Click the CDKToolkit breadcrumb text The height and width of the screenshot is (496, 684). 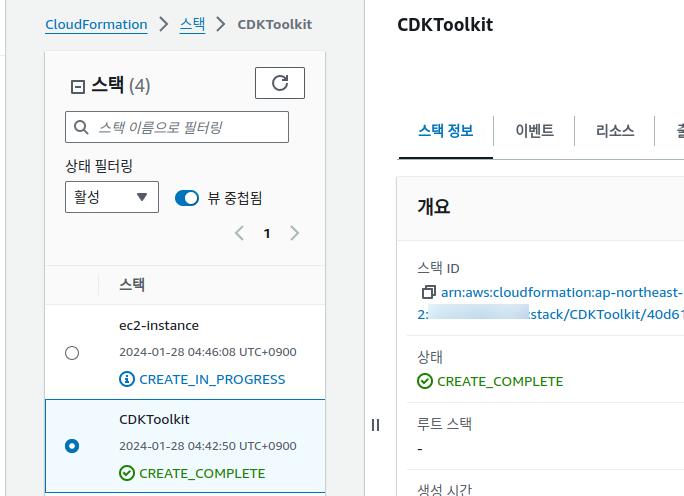[274, 24]
